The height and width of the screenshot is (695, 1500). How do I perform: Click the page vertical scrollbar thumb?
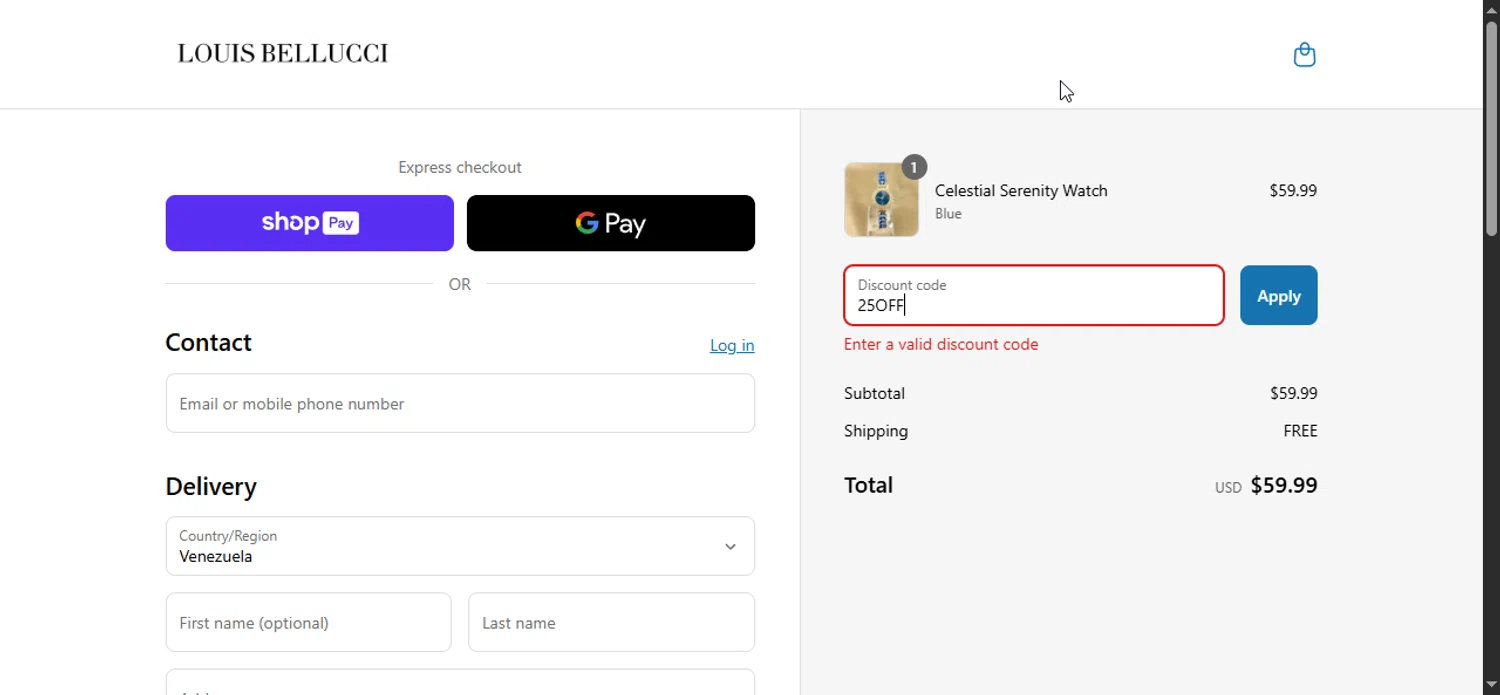click(1491, 128)
